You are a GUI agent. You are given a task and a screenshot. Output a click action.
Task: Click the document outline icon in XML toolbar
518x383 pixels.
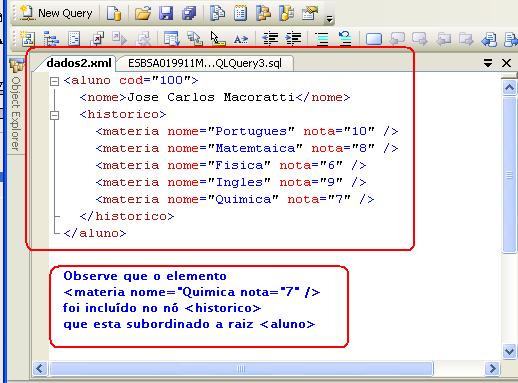coord(74,39)
